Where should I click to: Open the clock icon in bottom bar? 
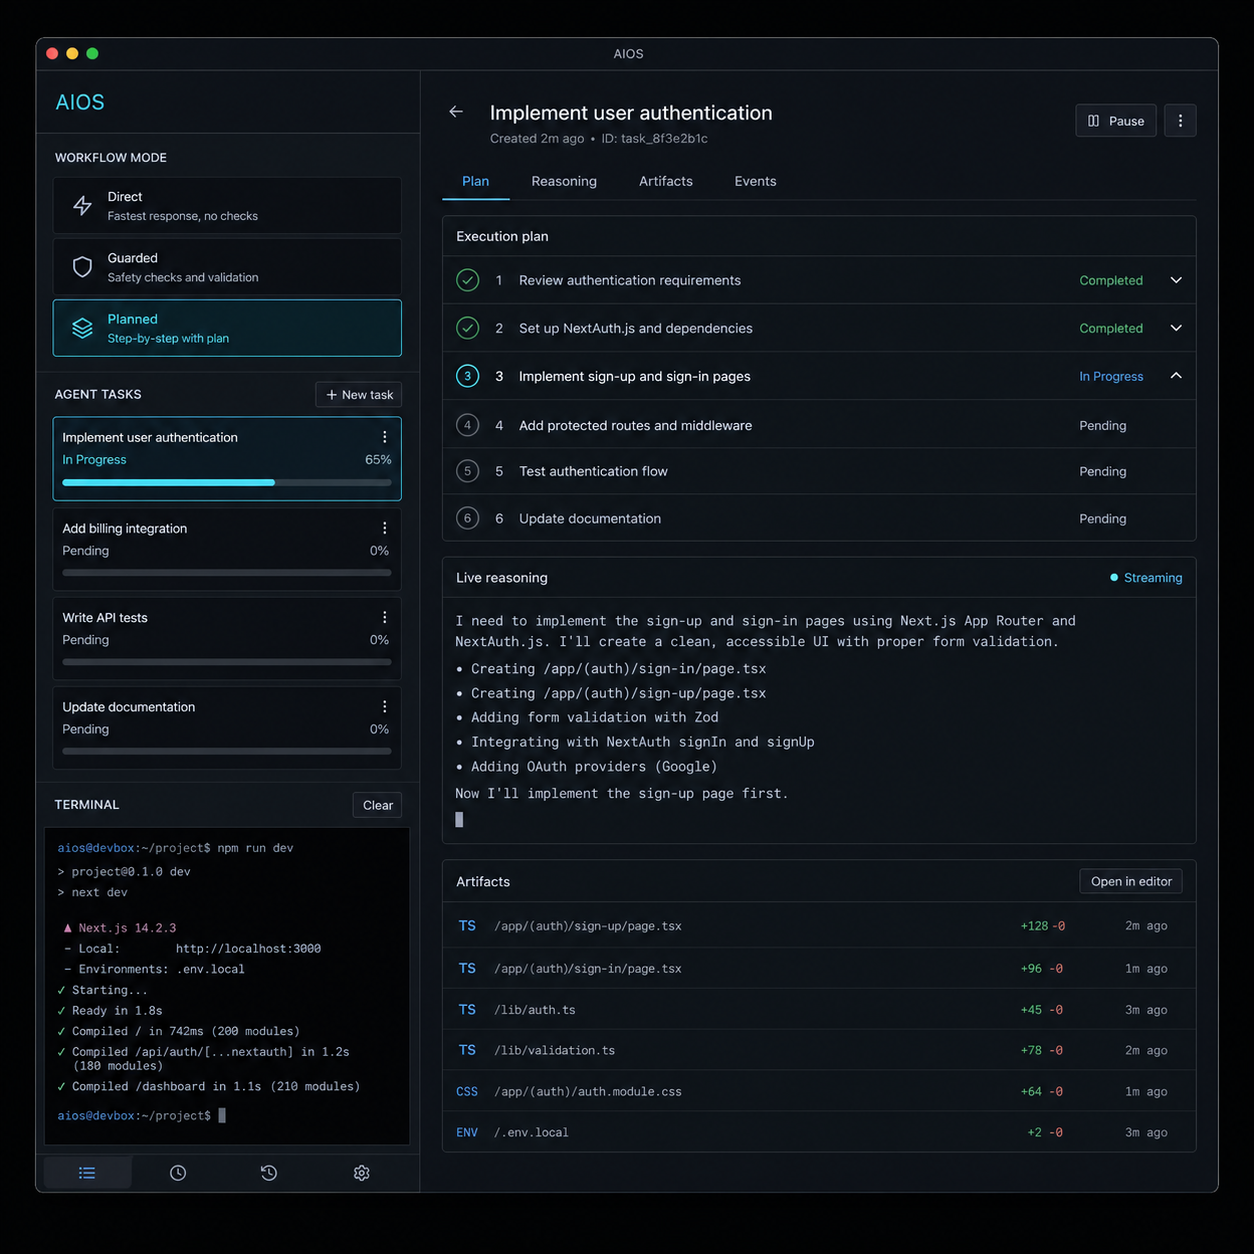point(178,1173)
